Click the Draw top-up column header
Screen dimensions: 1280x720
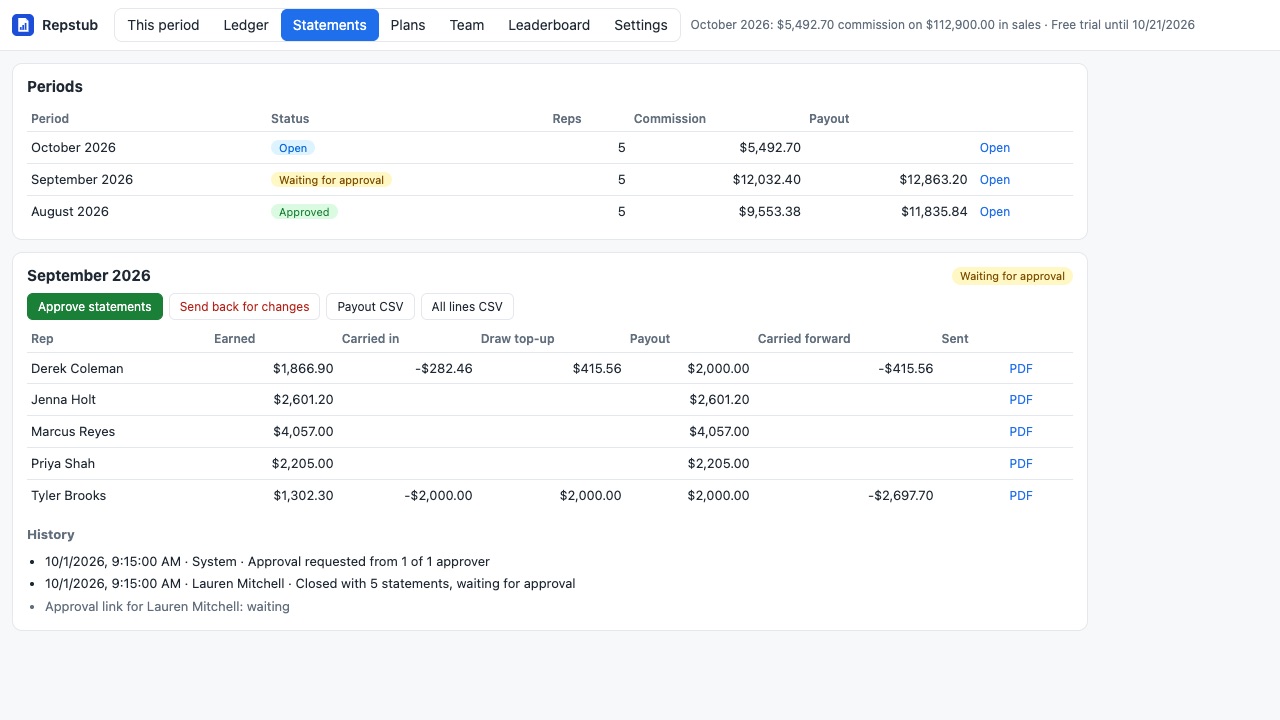coord(517,339)
